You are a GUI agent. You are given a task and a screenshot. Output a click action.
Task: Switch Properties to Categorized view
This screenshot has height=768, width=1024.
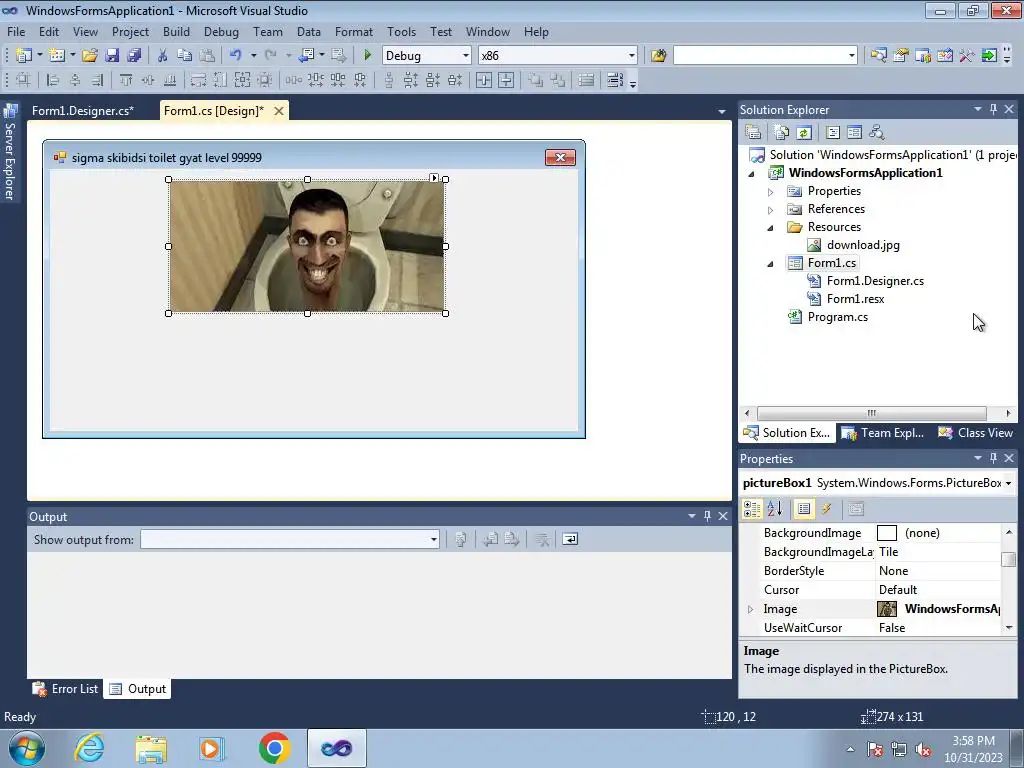click(x=752, y=509)
